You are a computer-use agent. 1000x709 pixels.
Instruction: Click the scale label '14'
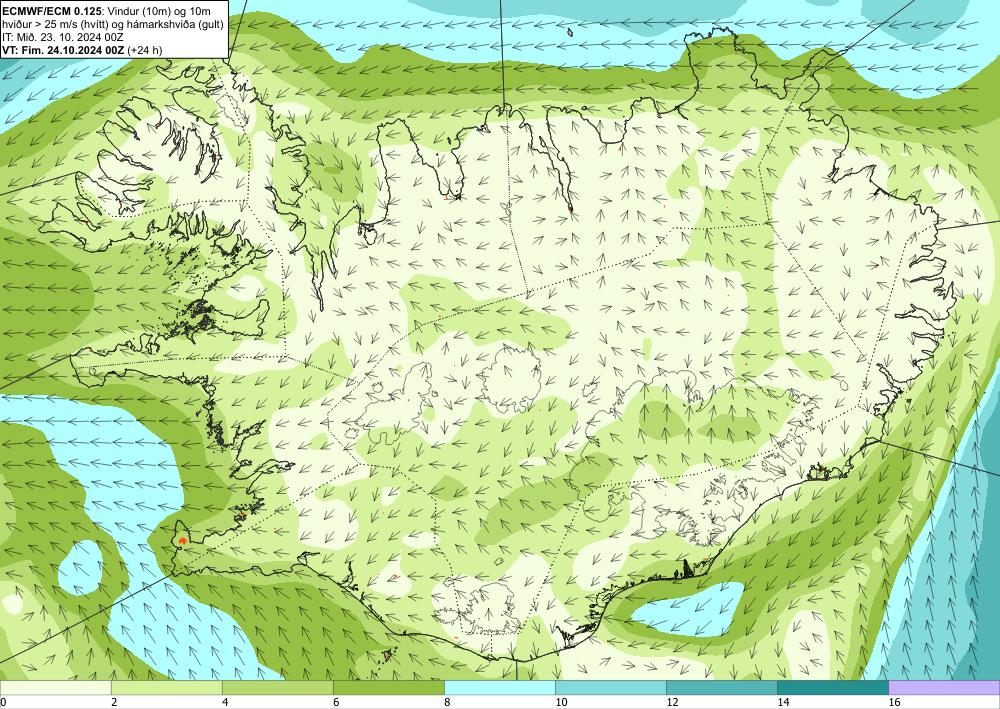tap(783, 703)
